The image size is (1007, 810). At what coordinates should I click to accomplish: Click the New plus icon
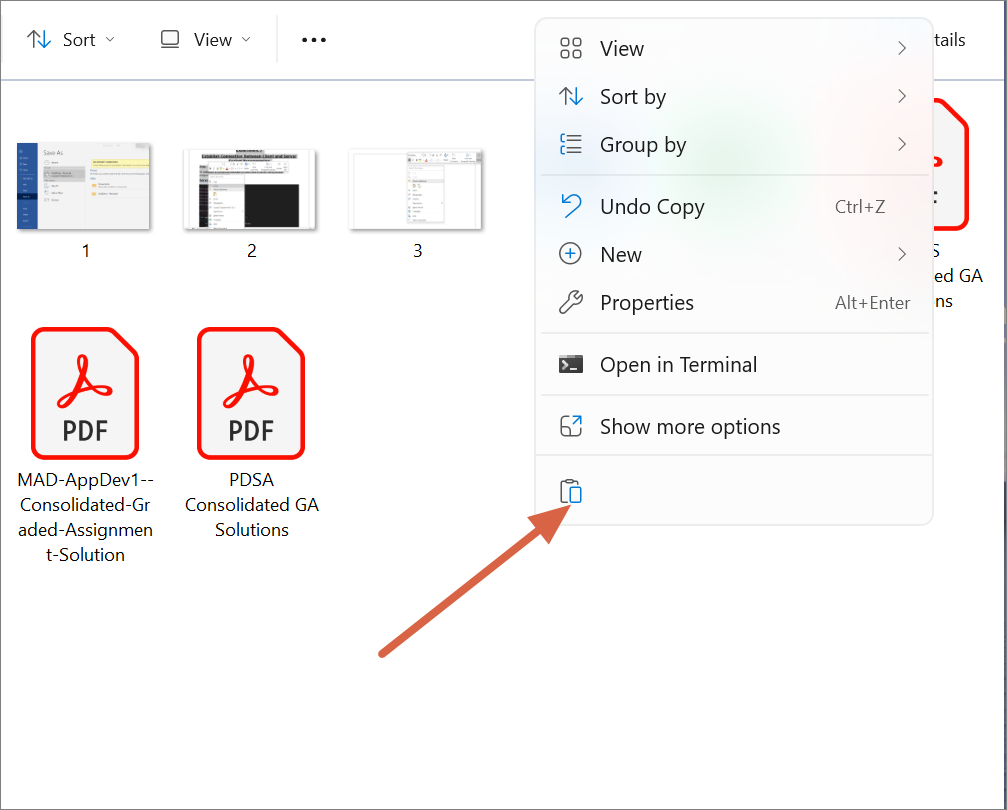click(570, 254)
